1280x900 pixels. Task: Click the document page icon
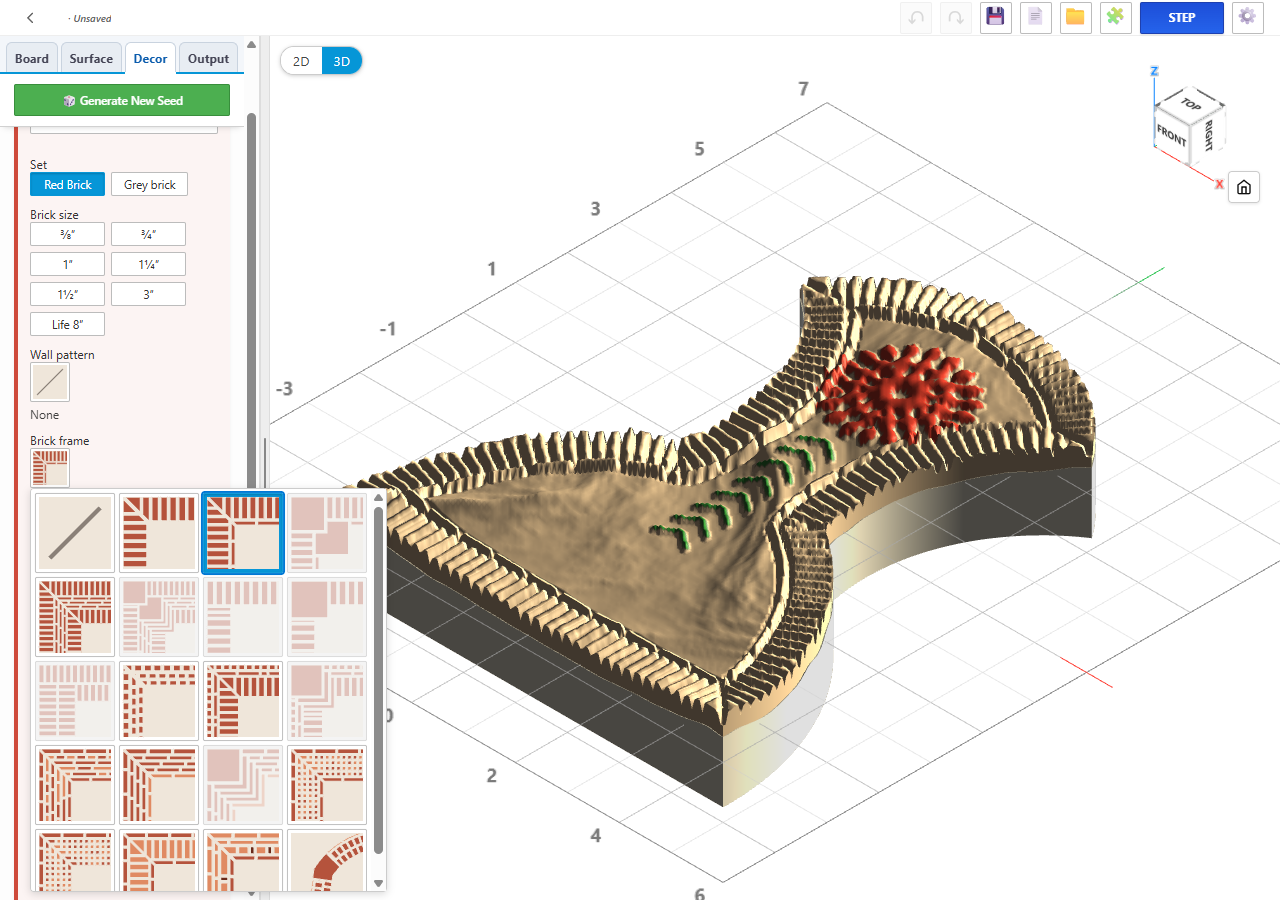pyautogui.click(x=1035, y=17)
